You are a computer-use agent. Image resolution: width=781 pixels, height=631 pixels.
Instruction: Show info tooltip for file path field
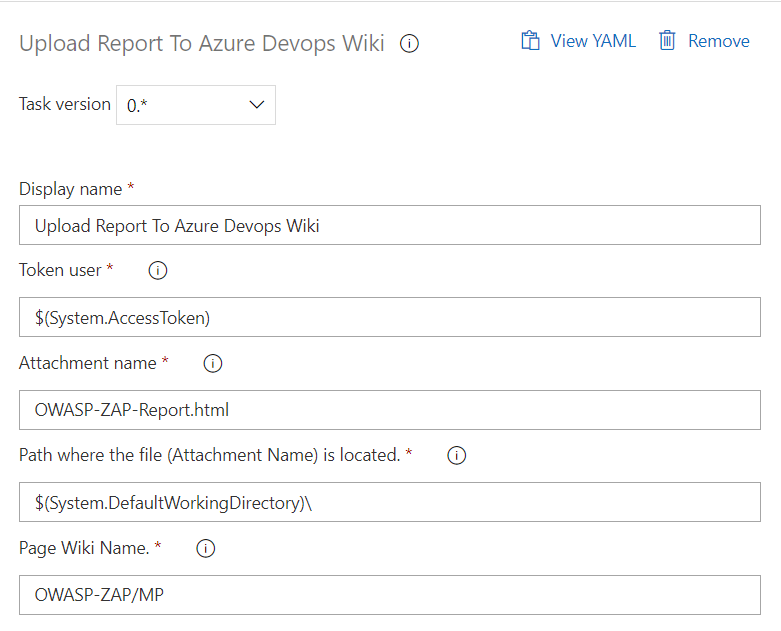point(457,455)
